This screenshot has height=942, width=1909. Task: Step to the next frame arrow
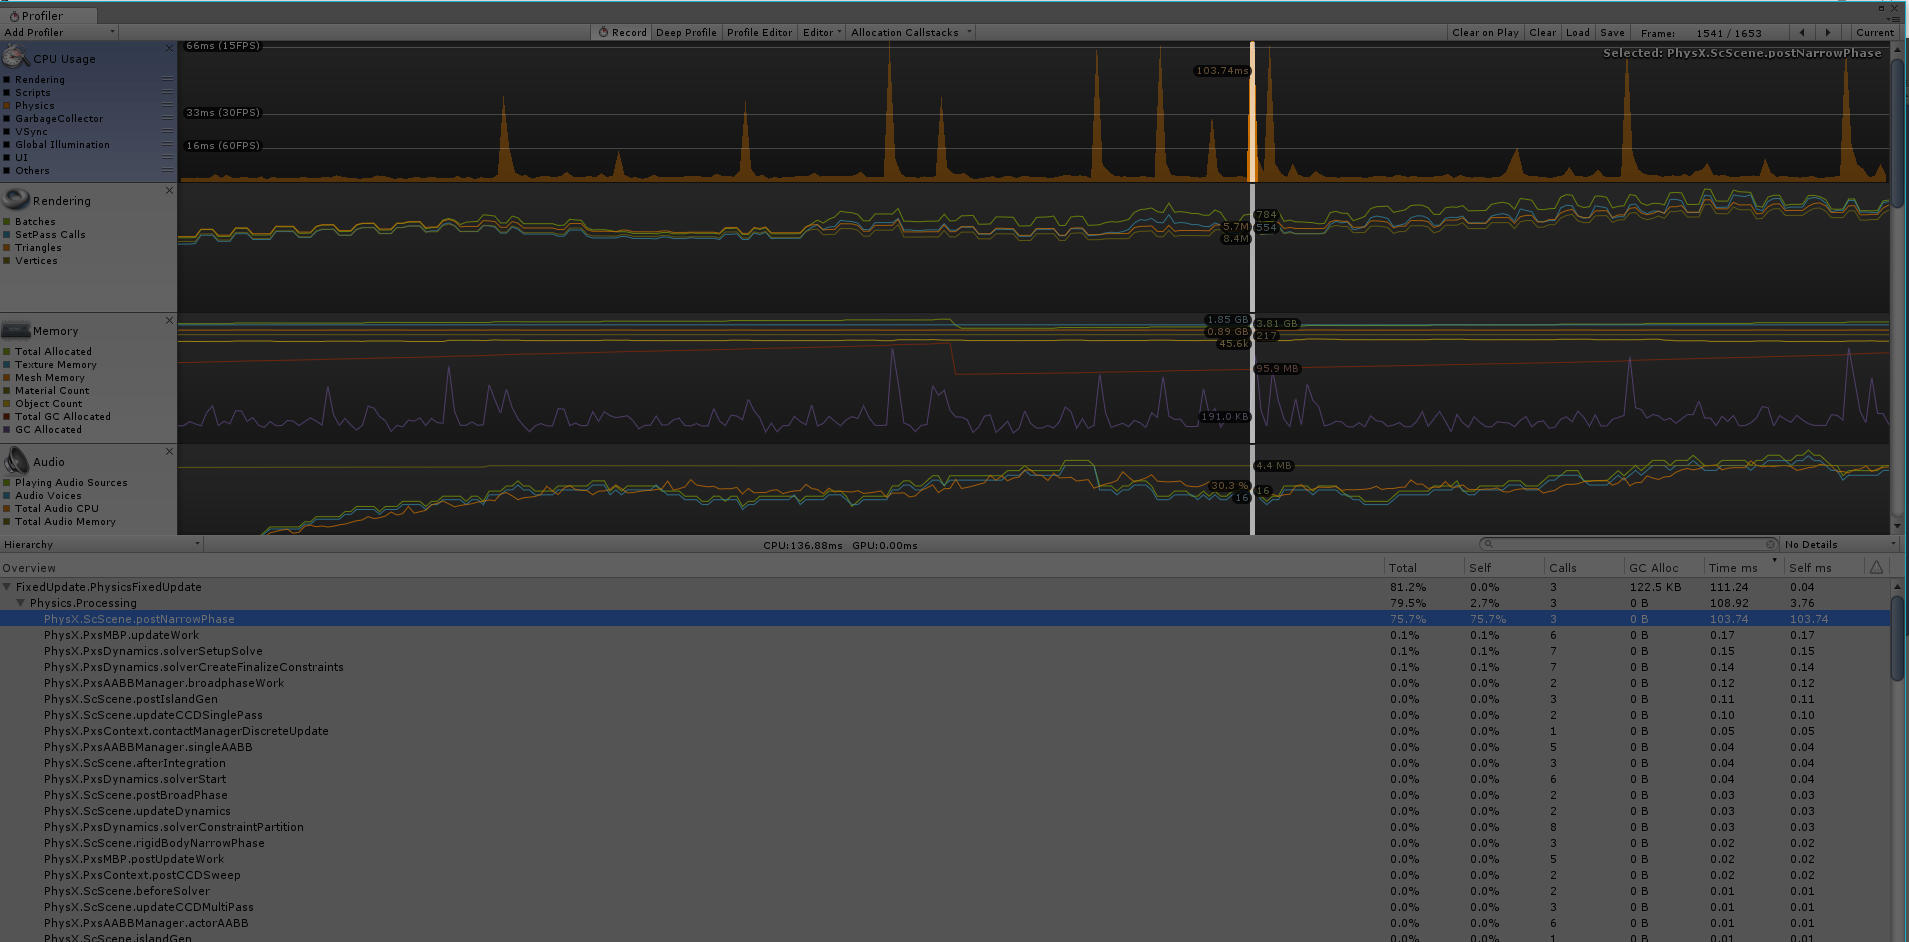[x=1828, y=32]
